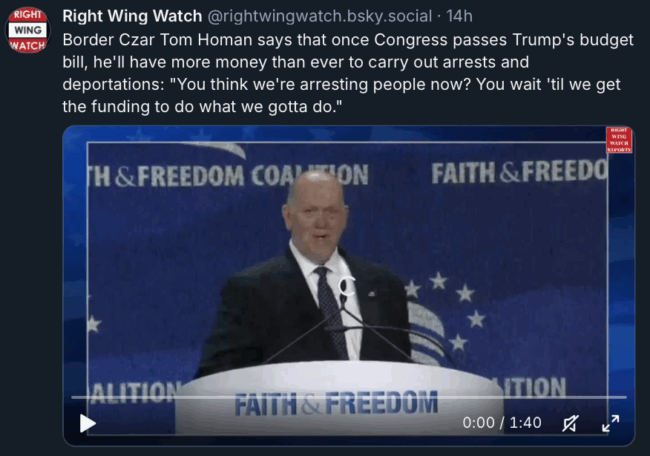650x456 pixels.
Task: Open the video in fullscreen mode
Action: tap(610, 423)
